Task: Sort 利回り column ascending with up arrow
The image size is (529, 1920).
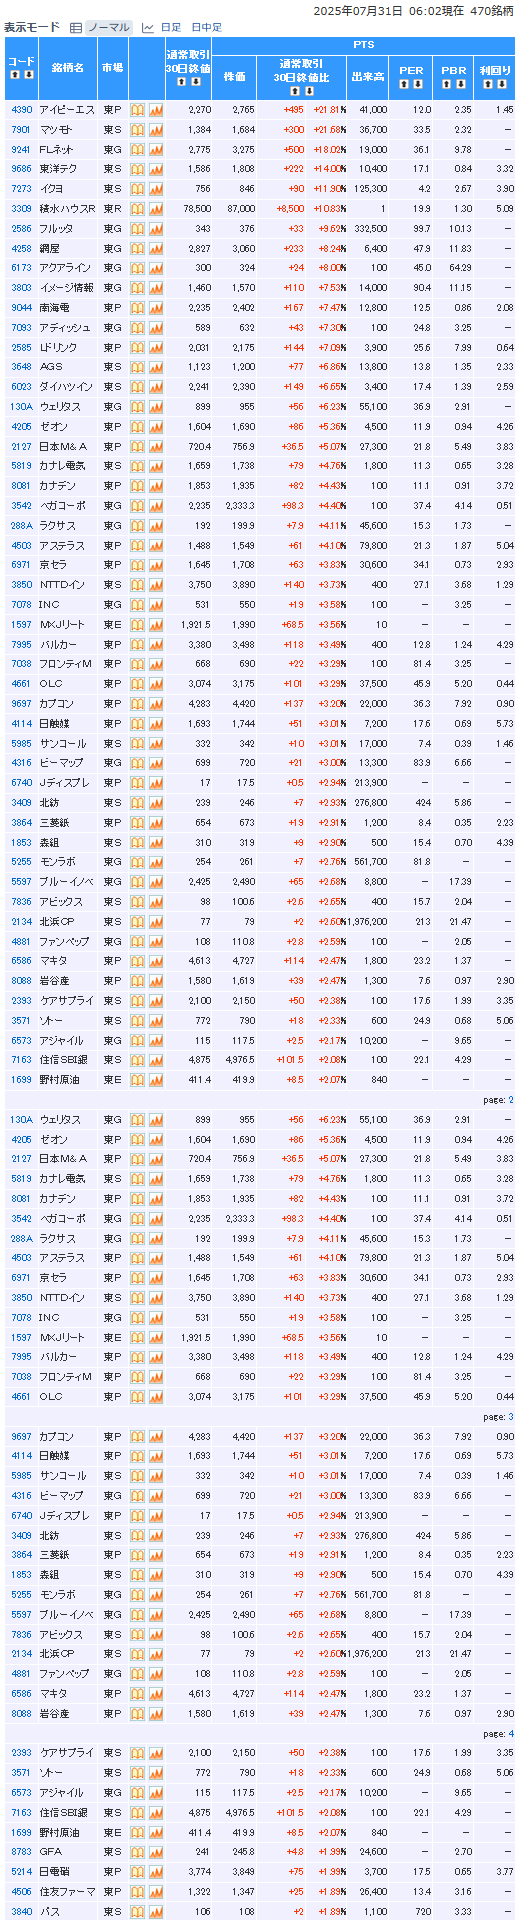Action: point(489,84)
